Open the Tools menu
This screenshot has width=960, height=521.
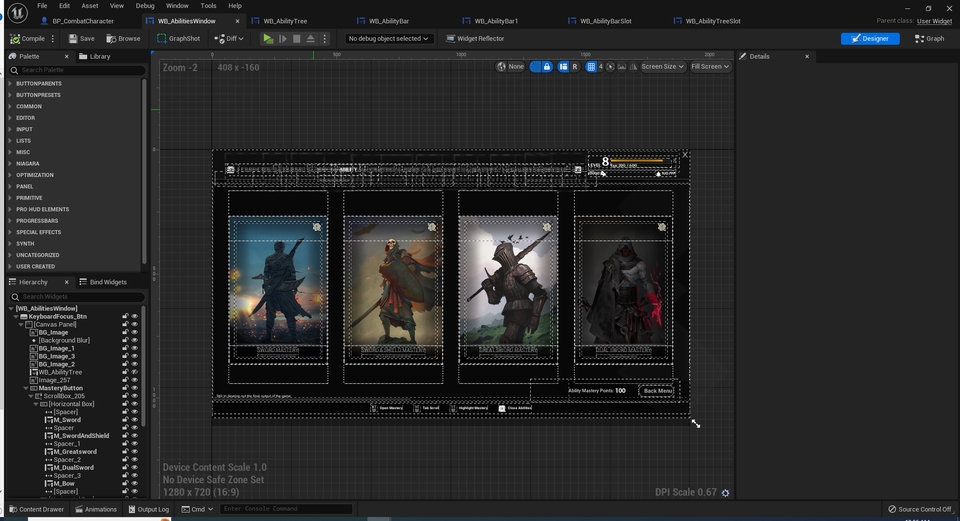click(x=208, y=6)
